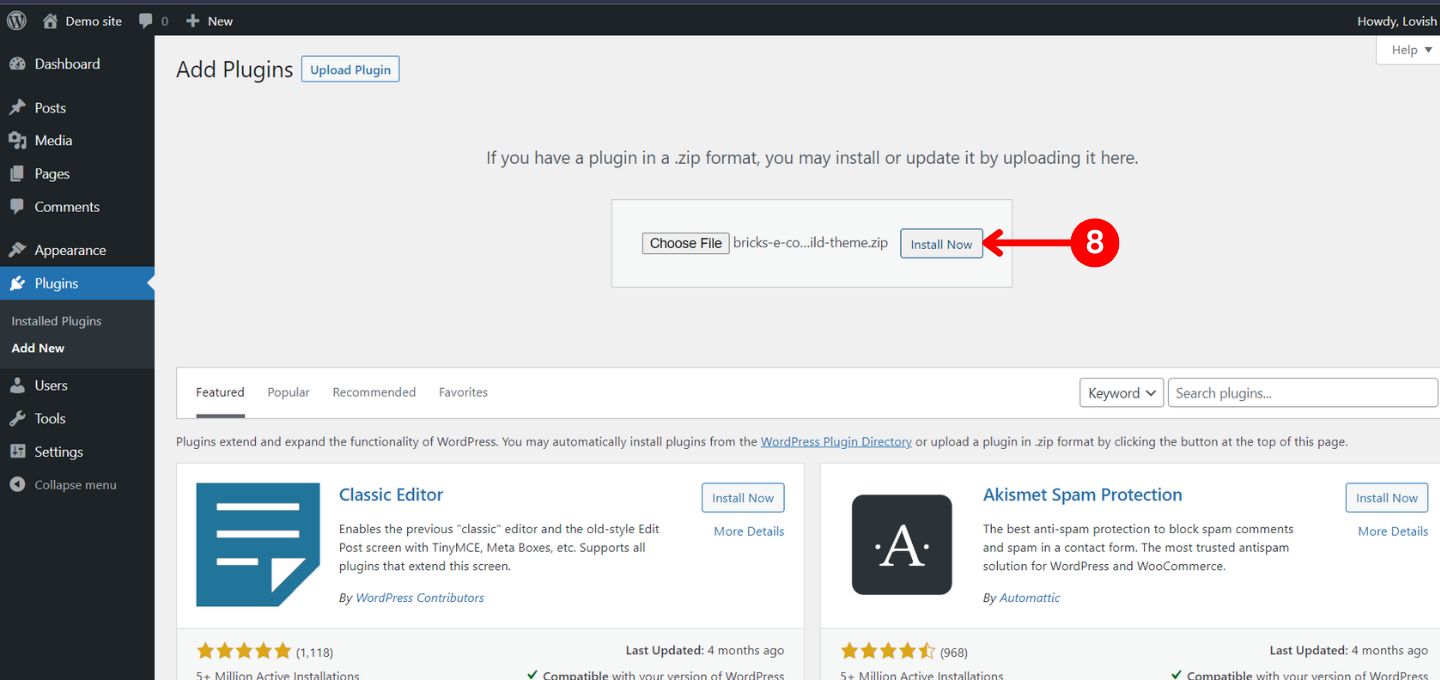Click the Pages icon in sidebar
Image resolution: width=1440 pixels, height=680 pixels.
17,174
